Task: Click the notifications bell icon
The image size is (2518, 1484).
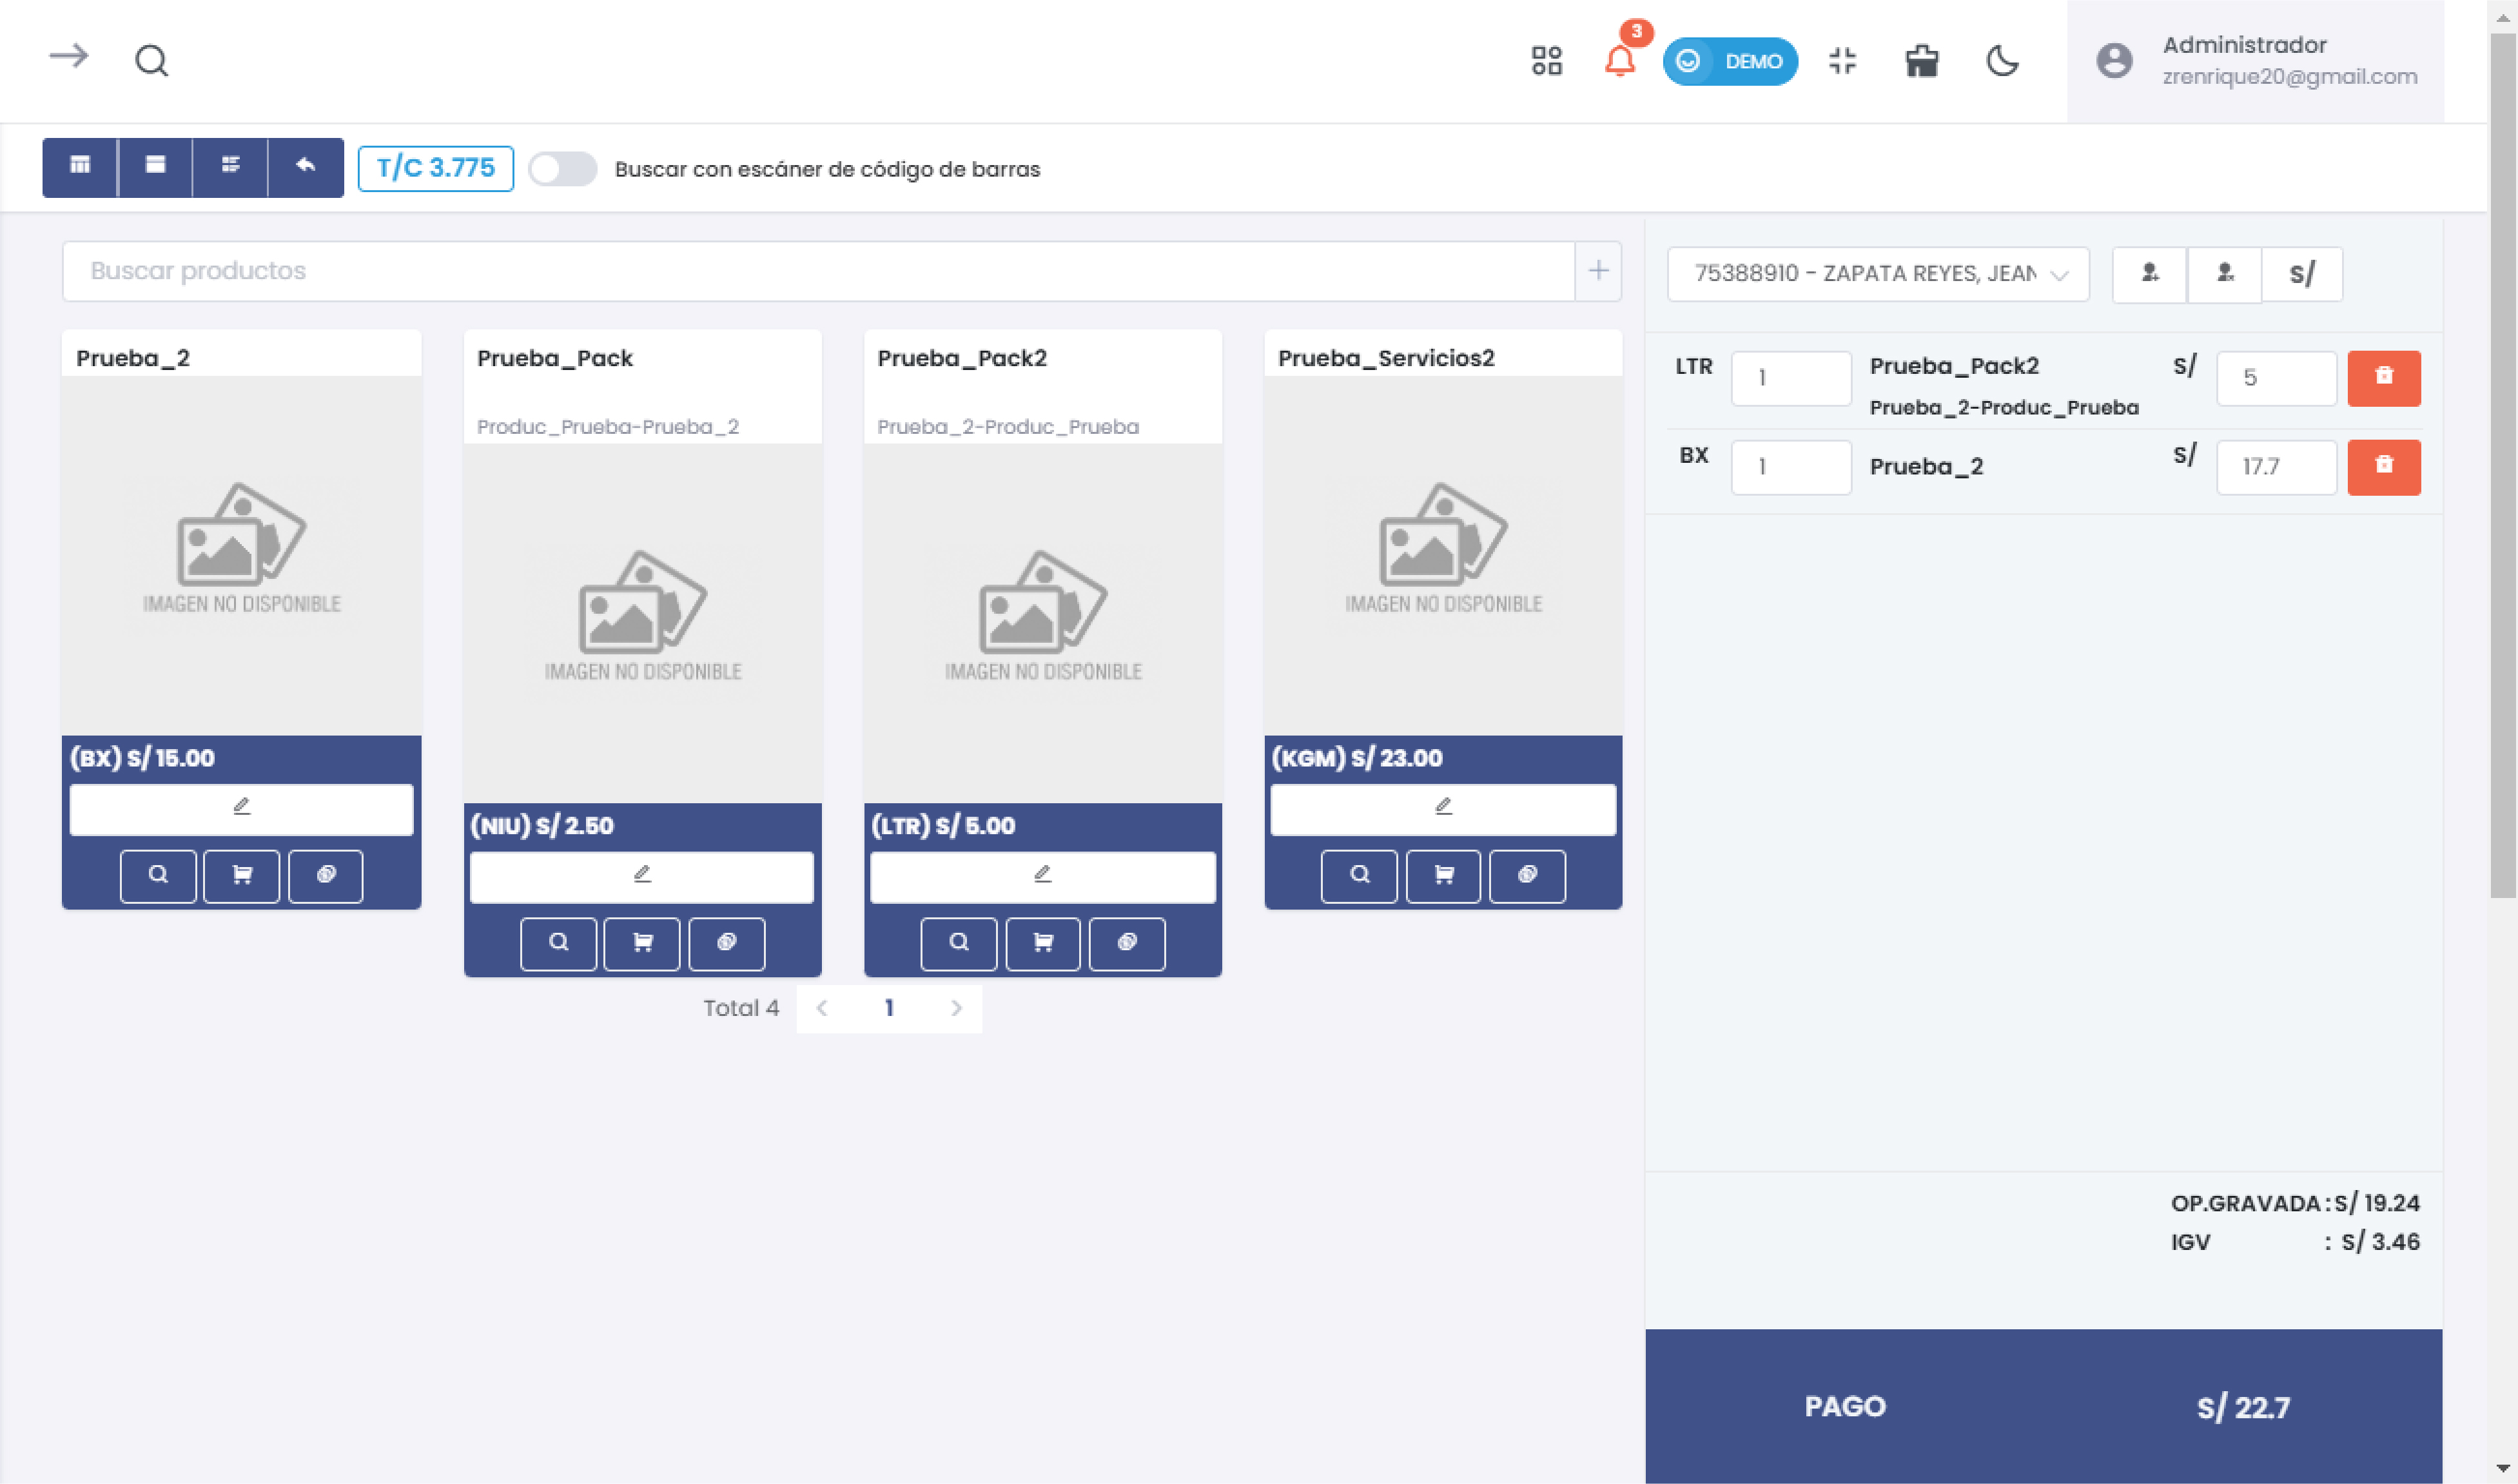Action: [x=1619, y=61]
